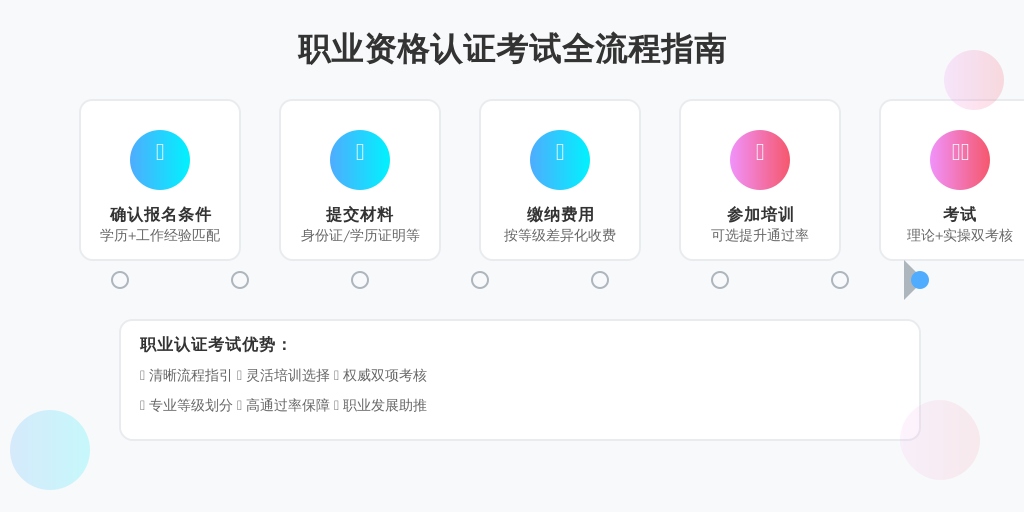Click the blue icon above 提交材料

(360, 160)
